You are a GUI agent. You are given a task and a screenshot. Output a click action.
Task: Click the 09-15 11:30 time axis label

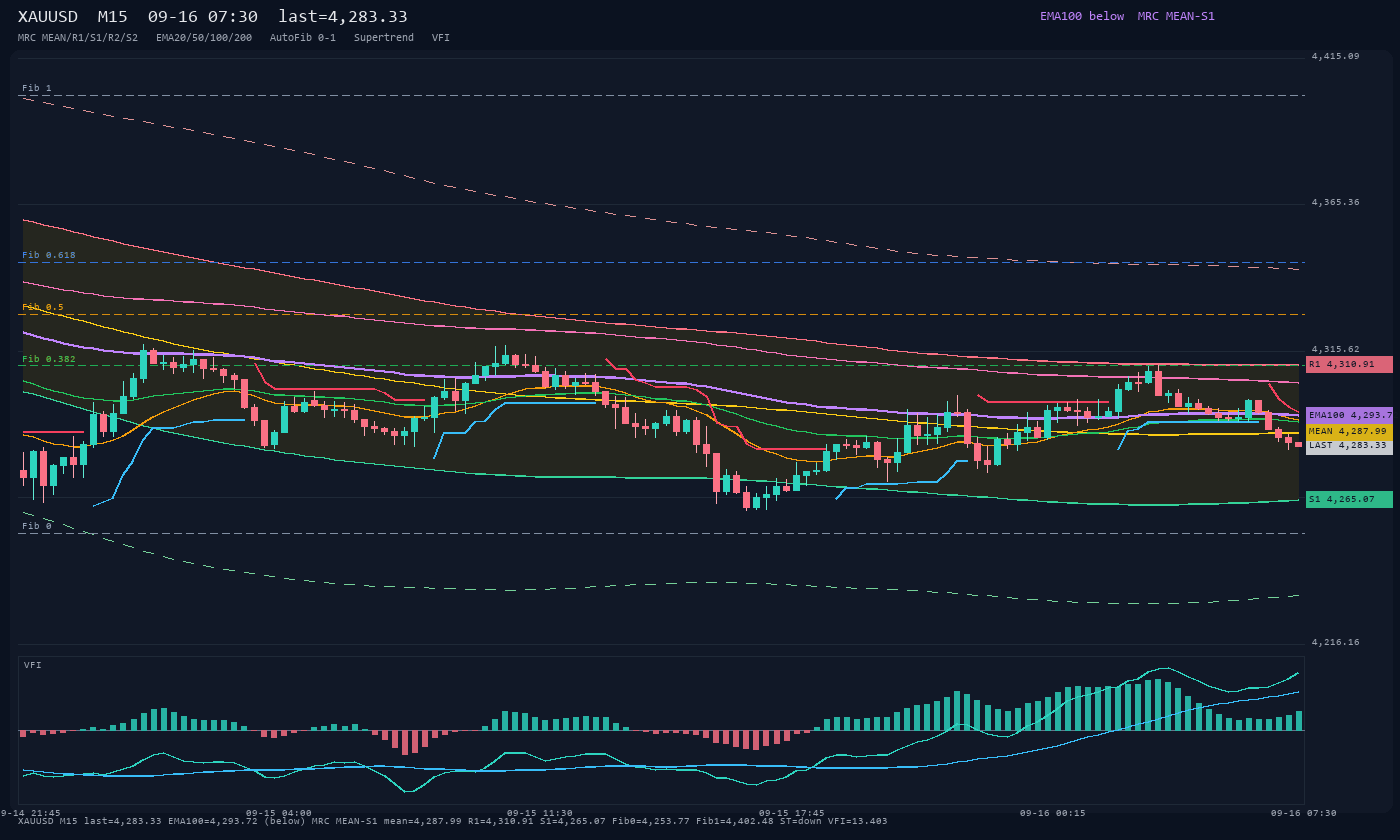[540, 813]
